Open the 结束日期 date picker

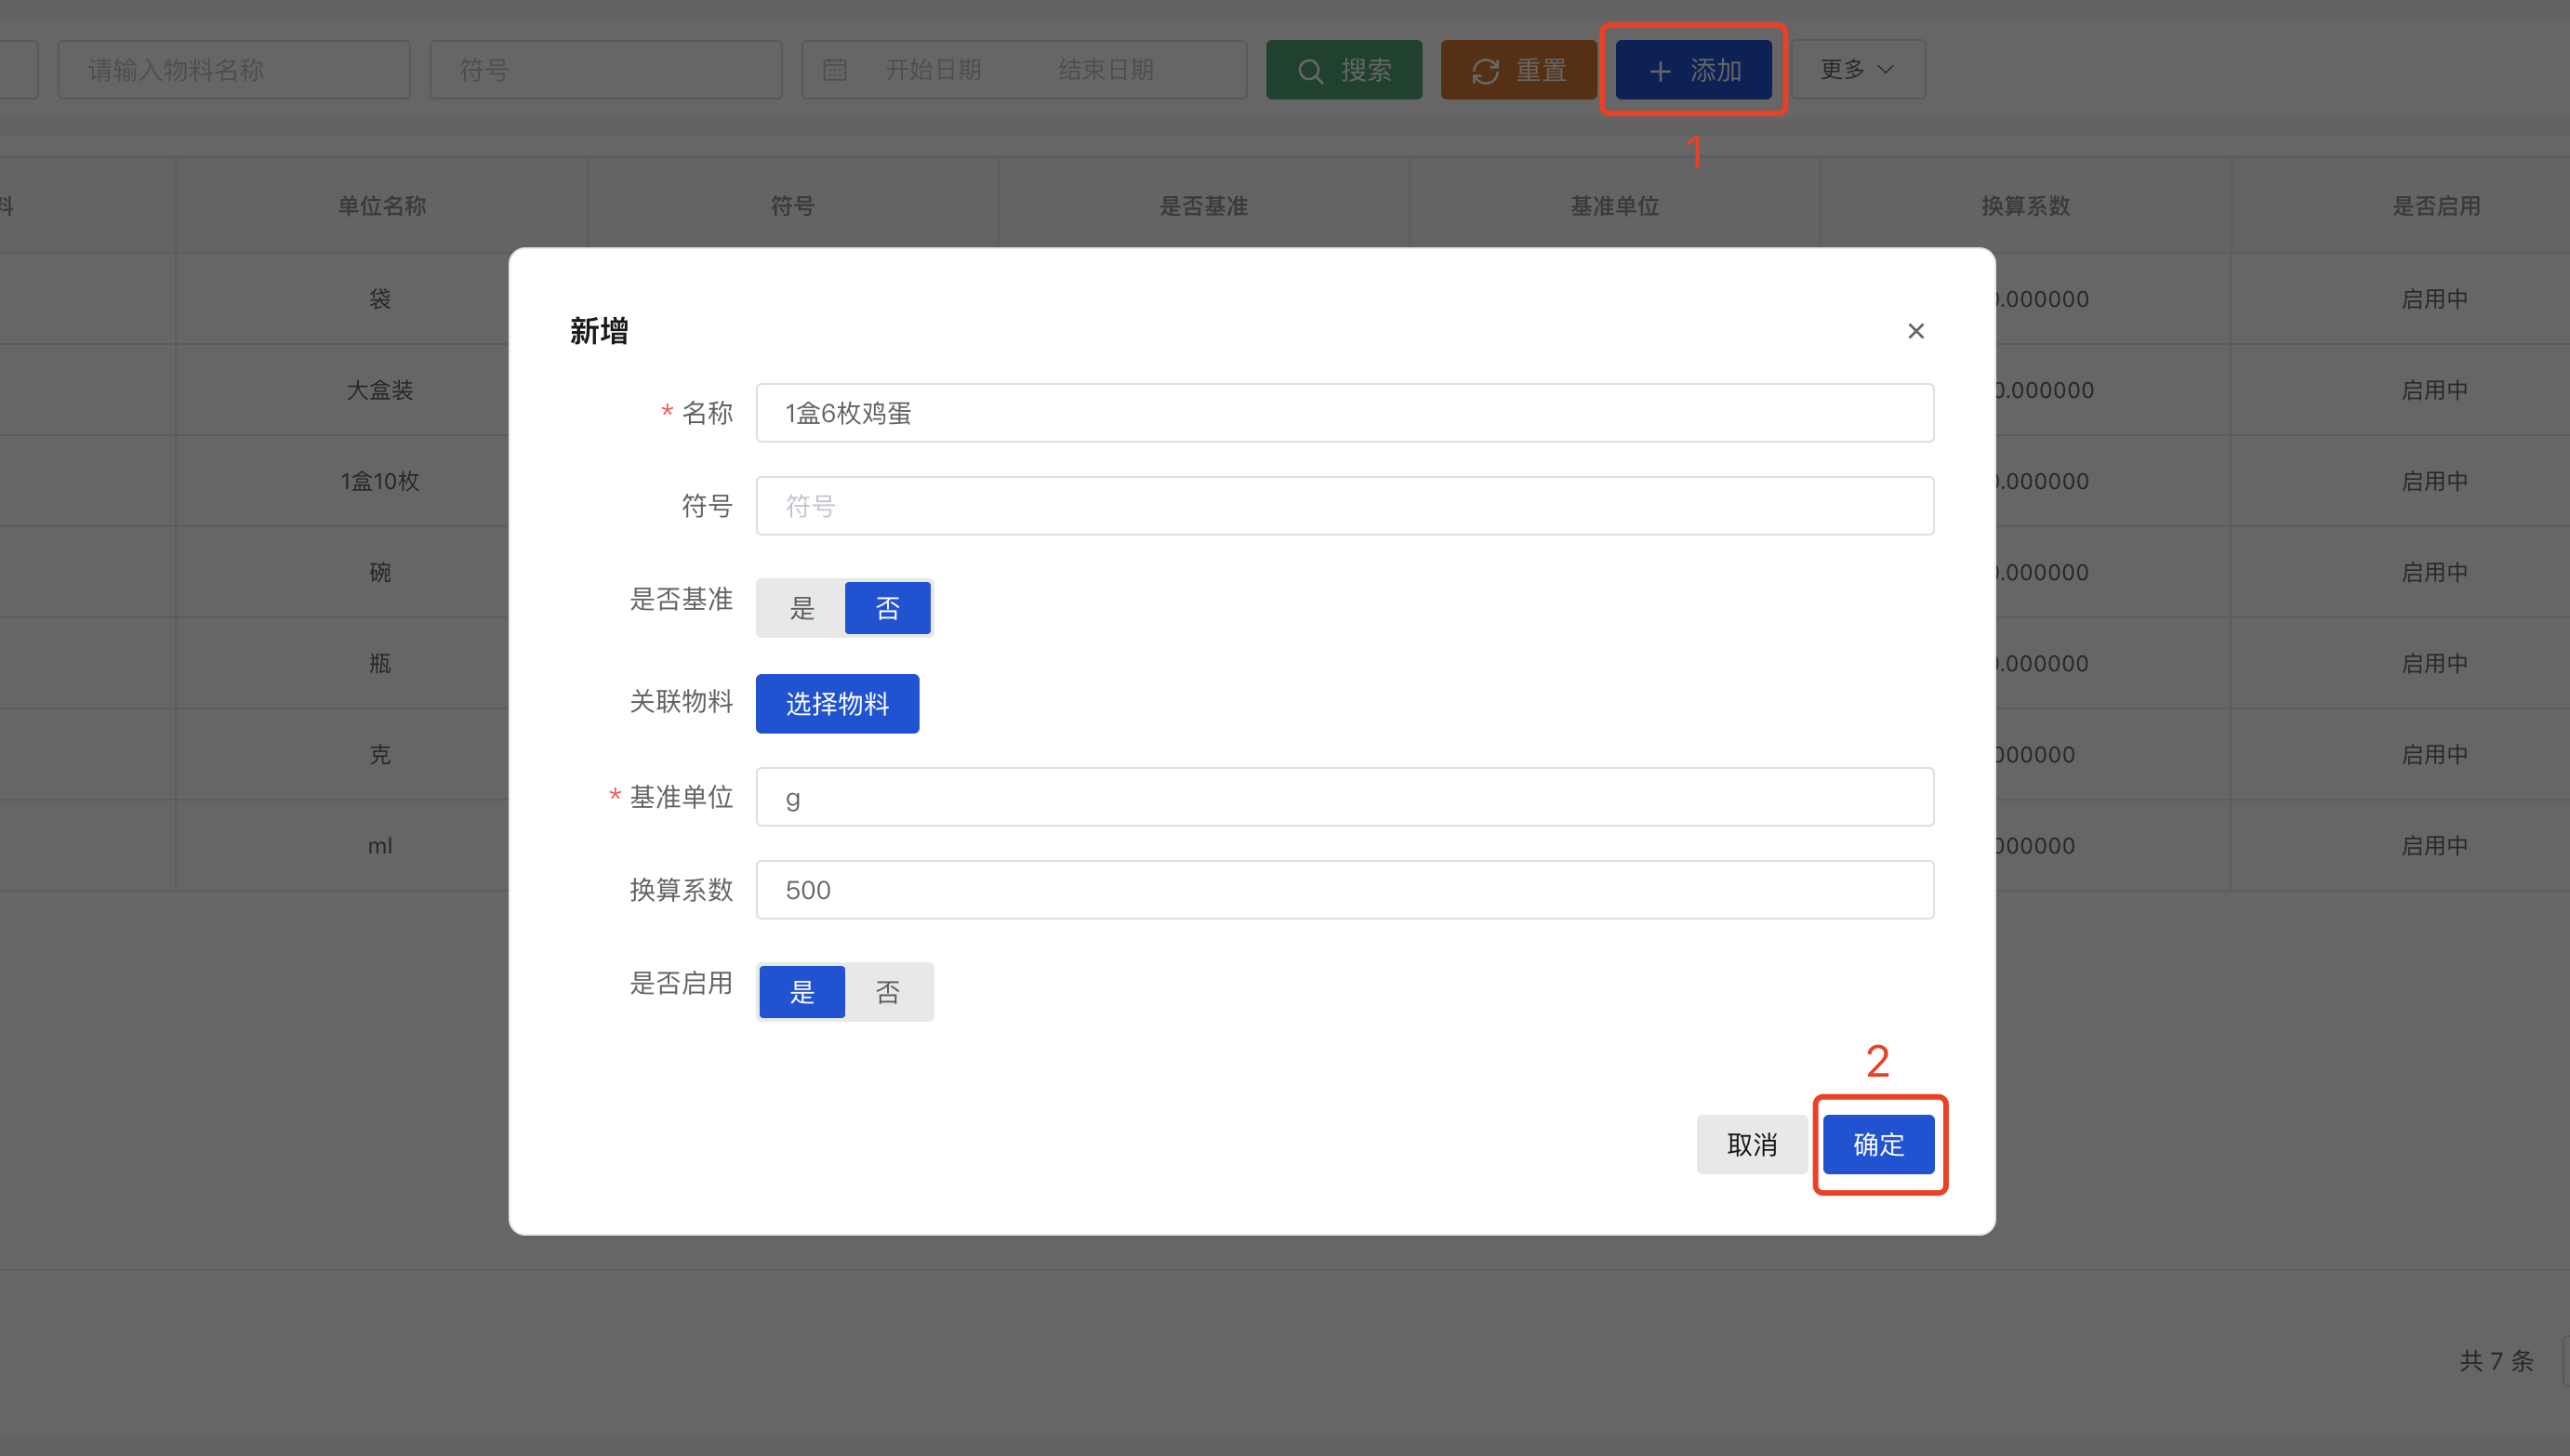pos(1106,69)
